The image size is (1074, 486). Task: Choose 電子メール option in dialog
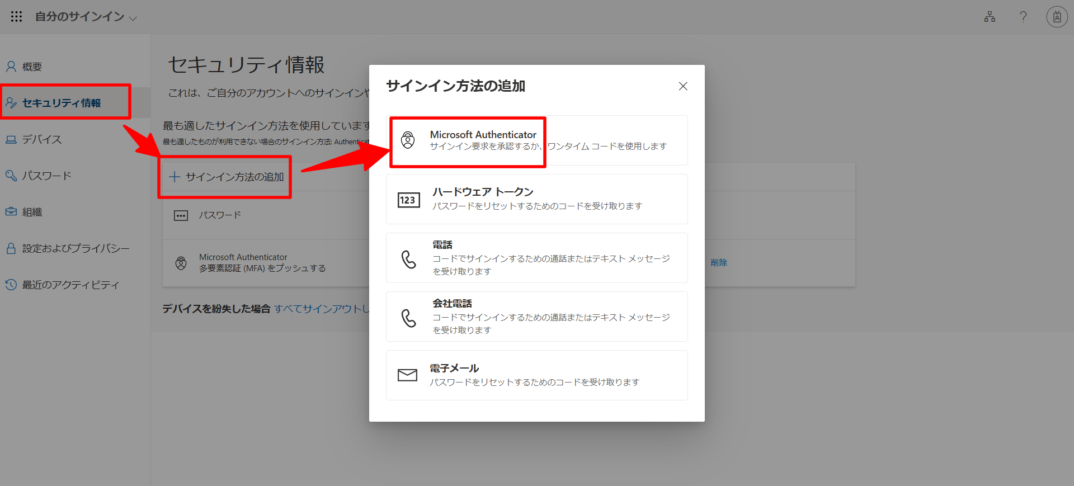click(536, 375)
